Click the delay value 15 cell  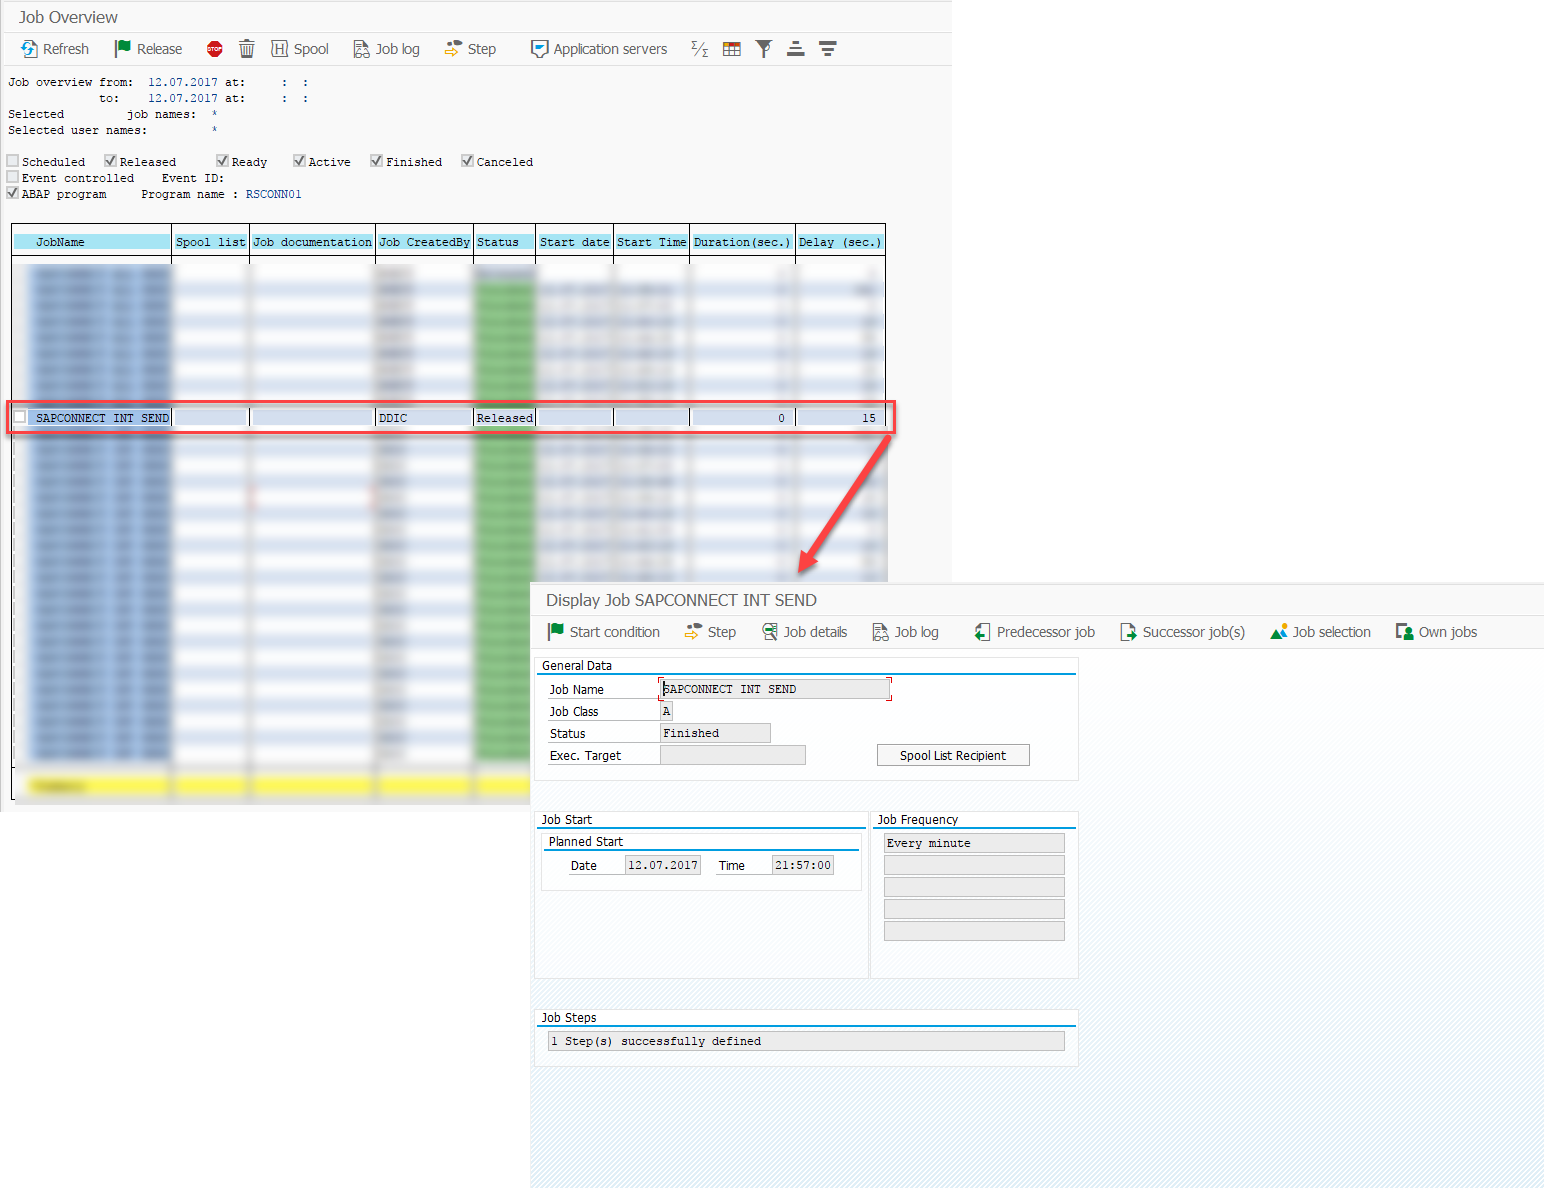[840, 418]
